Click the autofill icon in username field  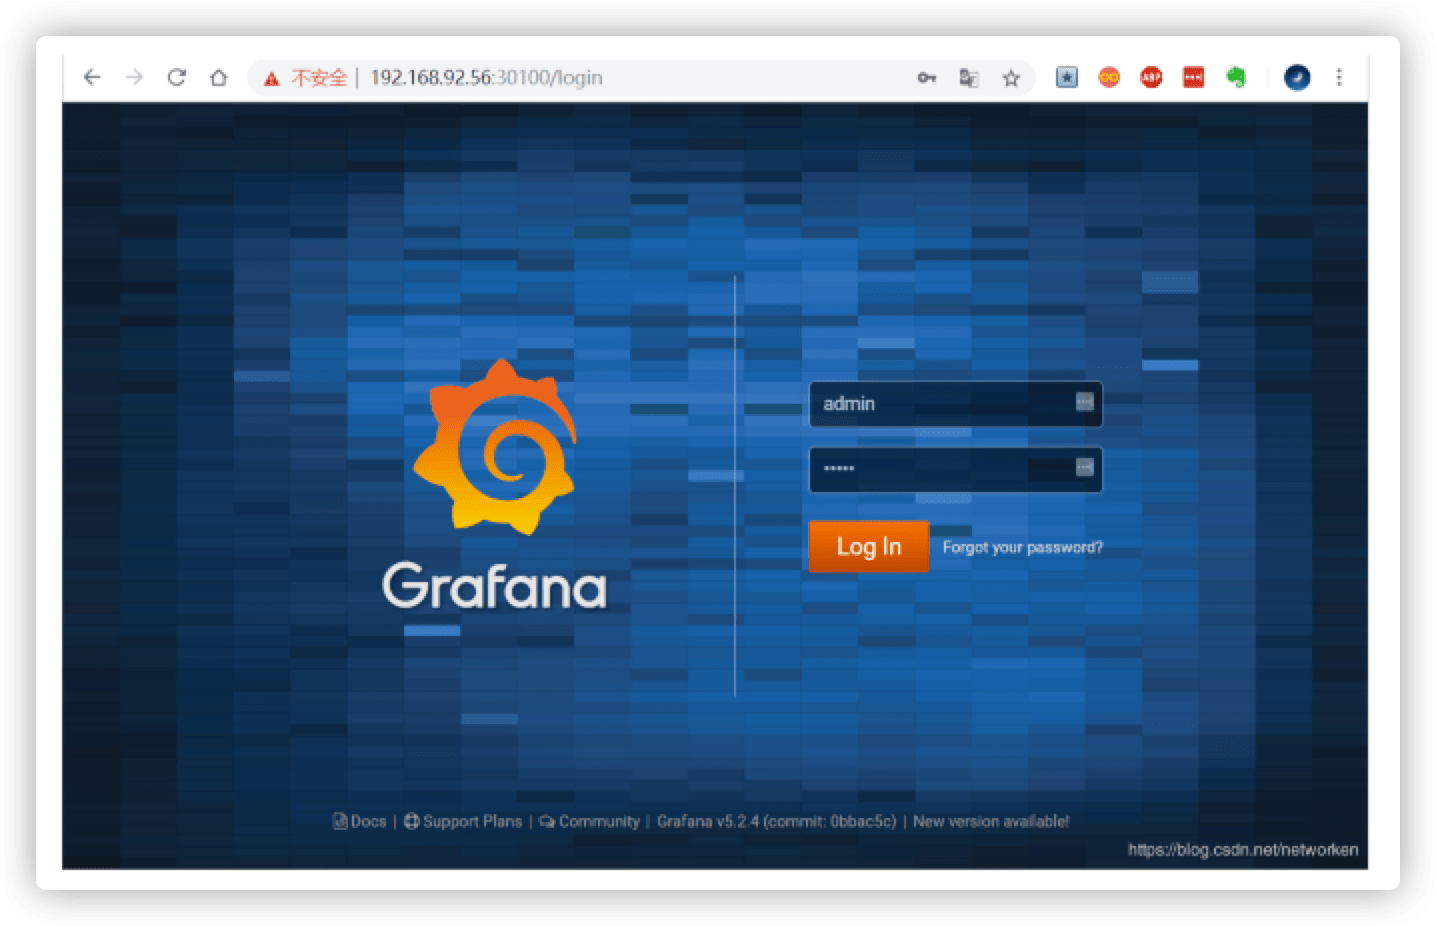1084,402
